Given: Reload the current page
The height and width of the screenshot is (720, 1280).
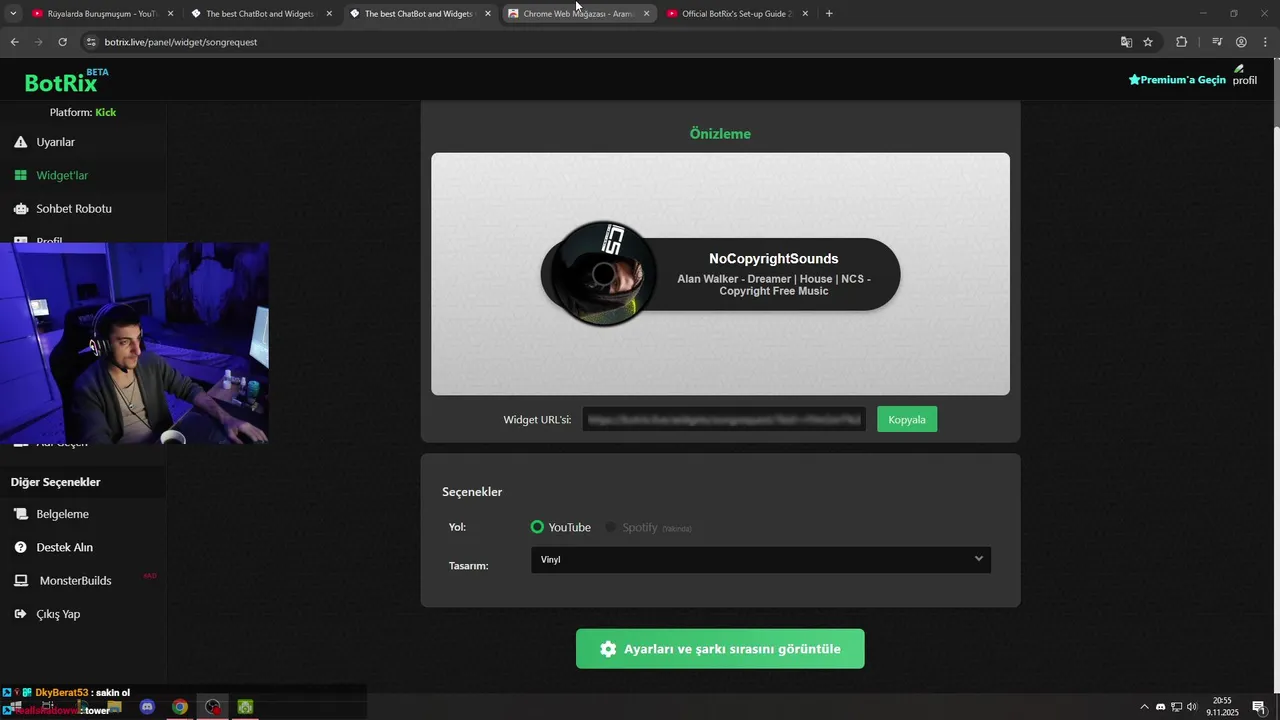Looking at the screenshot, I should [62, 42].
